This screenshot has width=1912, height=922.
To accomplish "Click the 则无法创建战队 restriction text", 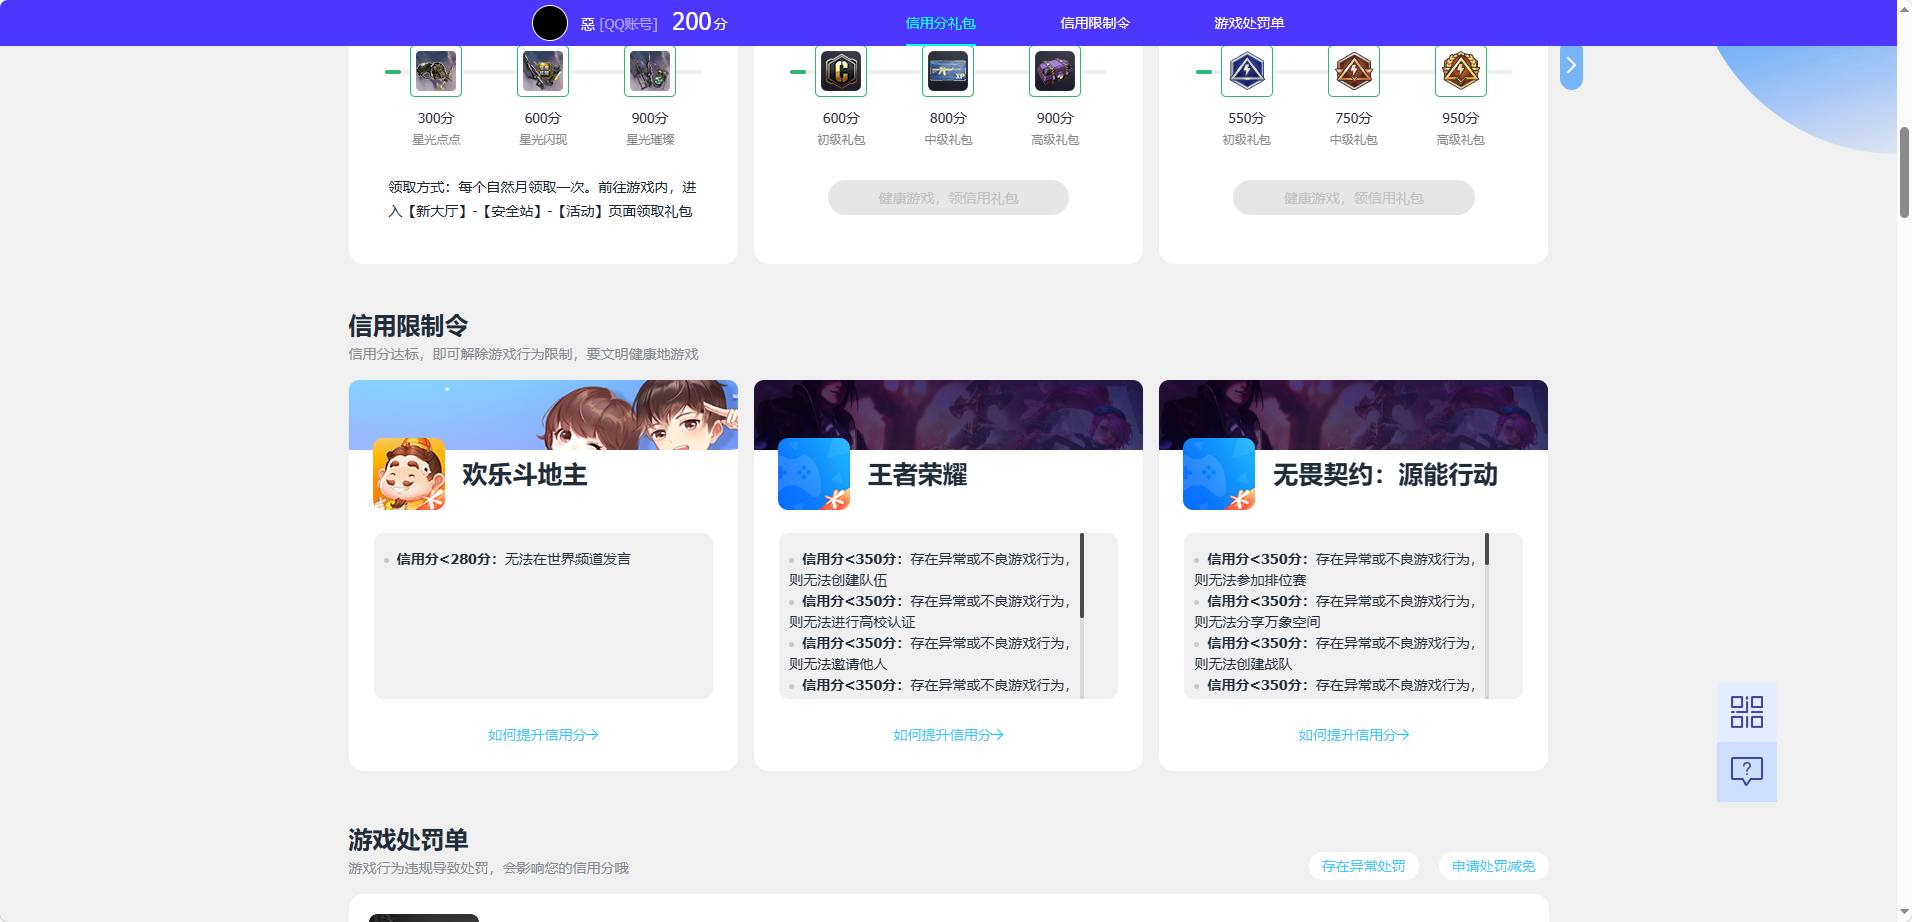I will tap(1243, 664).
